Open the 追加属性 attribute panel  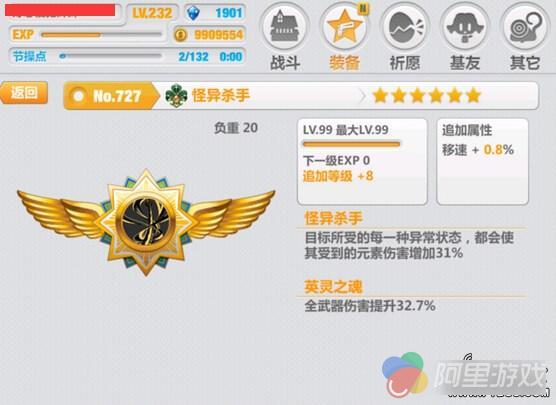click(482, 162)
